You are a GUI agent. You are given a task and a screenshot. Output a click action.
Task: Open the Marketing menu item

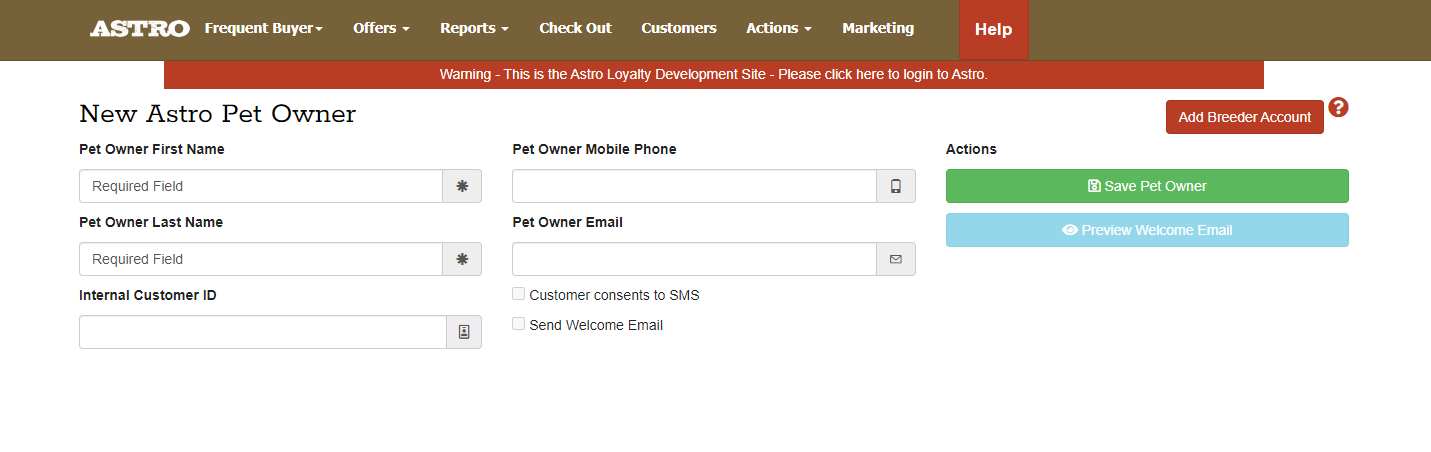click(878, 29)
